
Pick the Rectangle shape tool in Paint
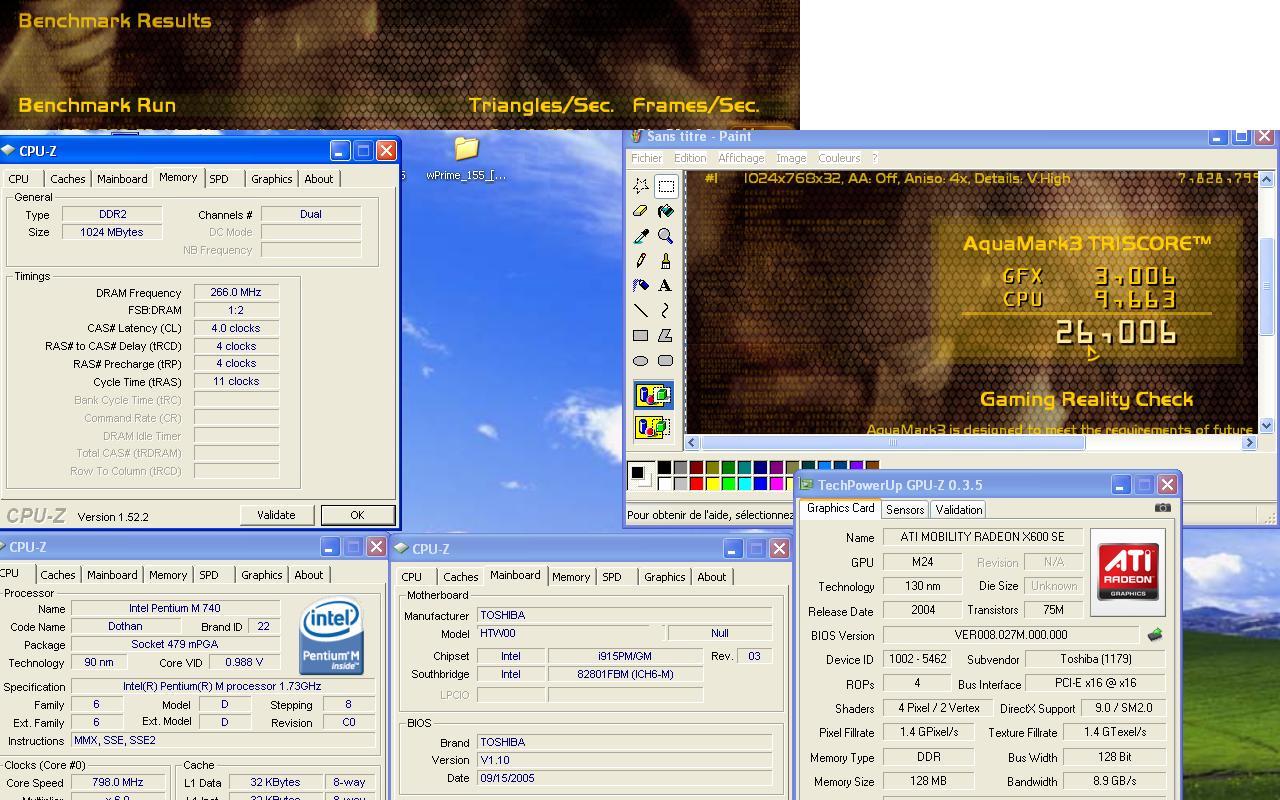point(641,336)
